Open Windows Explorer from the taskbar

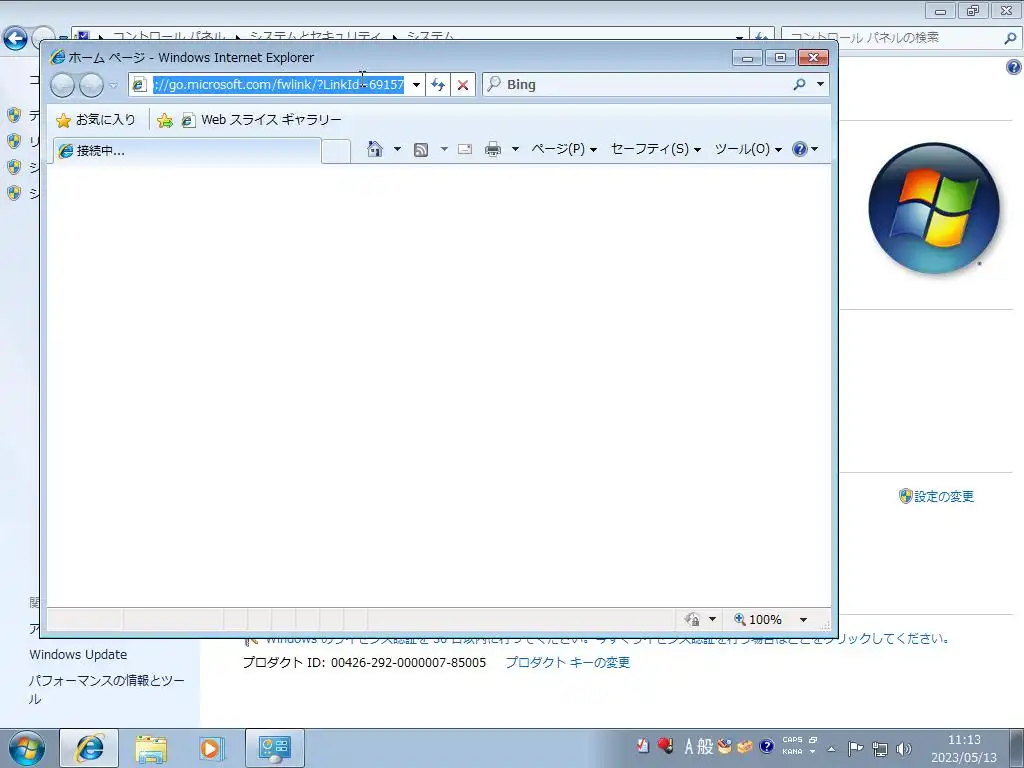[x=151, y=748]
